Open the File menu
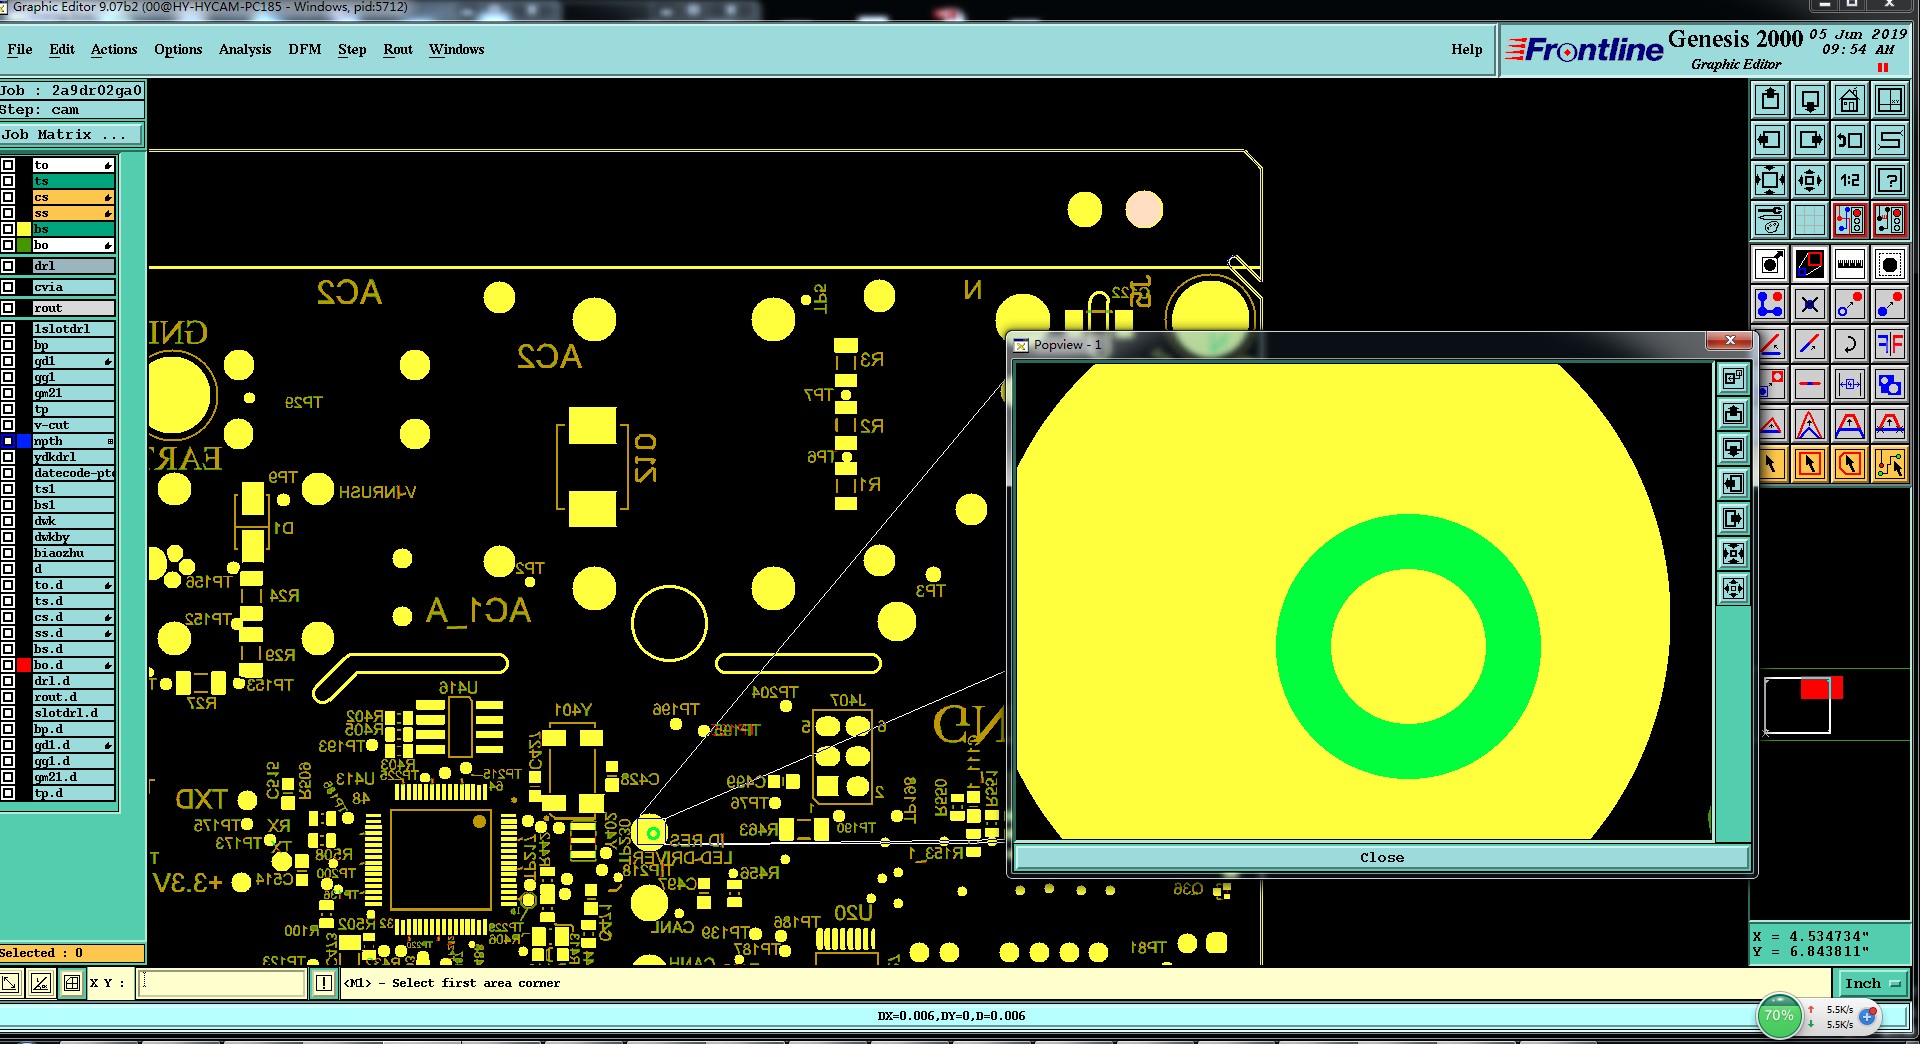 click(20, 49)
